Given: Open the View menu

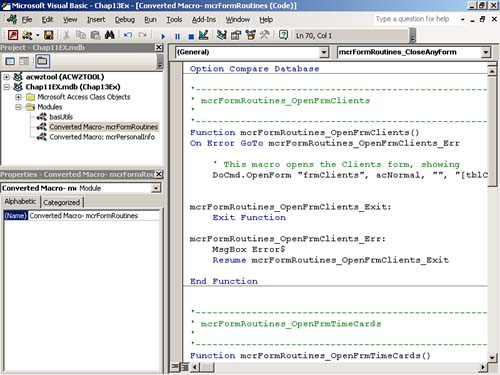Looking at the screenshot, I should click(x=70, y=20).
